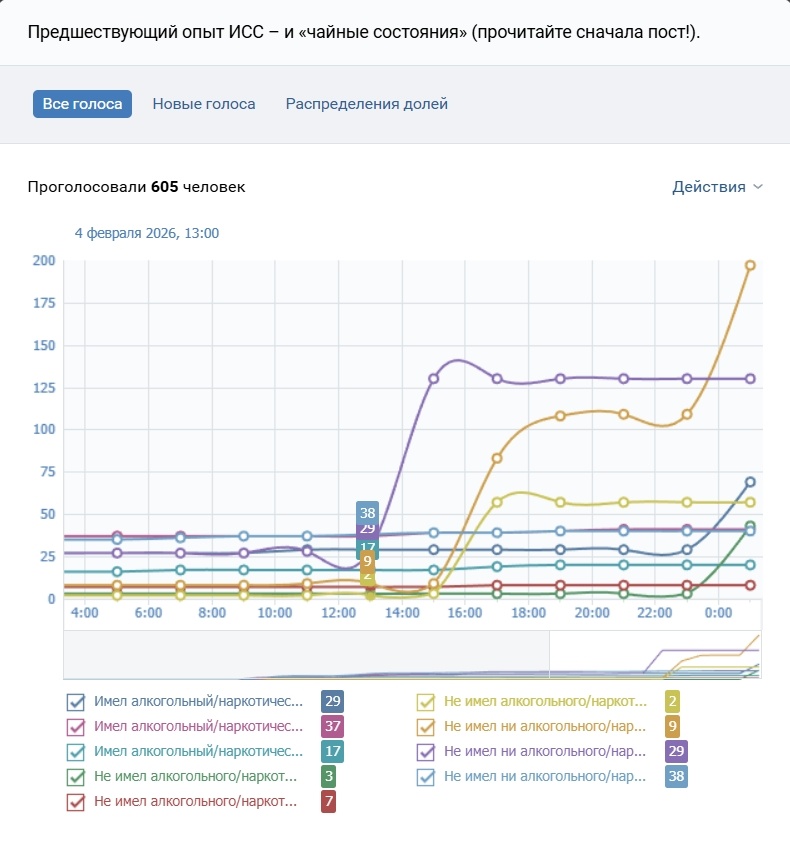Select the "Все голоса" tab
This screenshot has height=855, width=790.
[82, 103]
